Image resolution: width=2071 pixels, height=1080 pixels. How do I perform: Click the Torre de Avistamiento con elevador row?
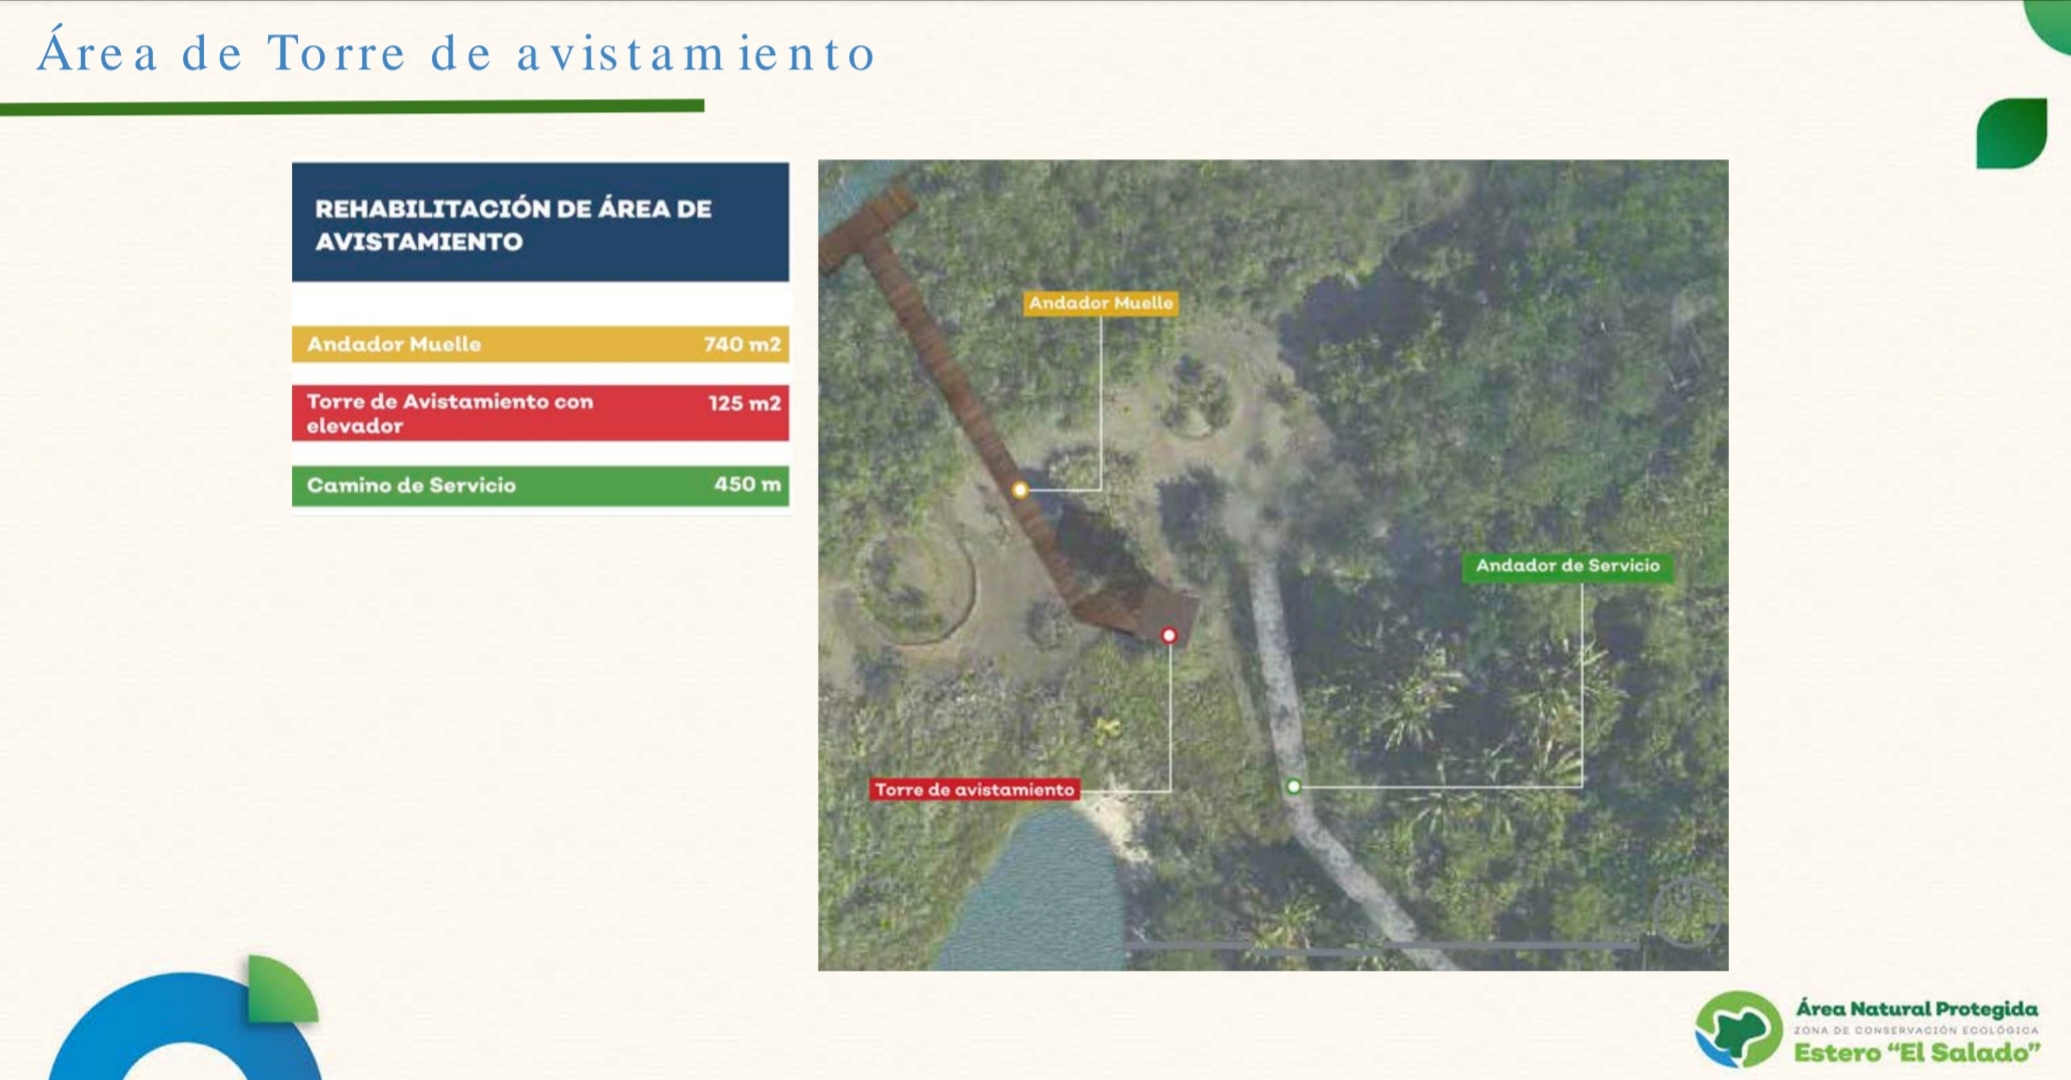(x=540, y=413)
